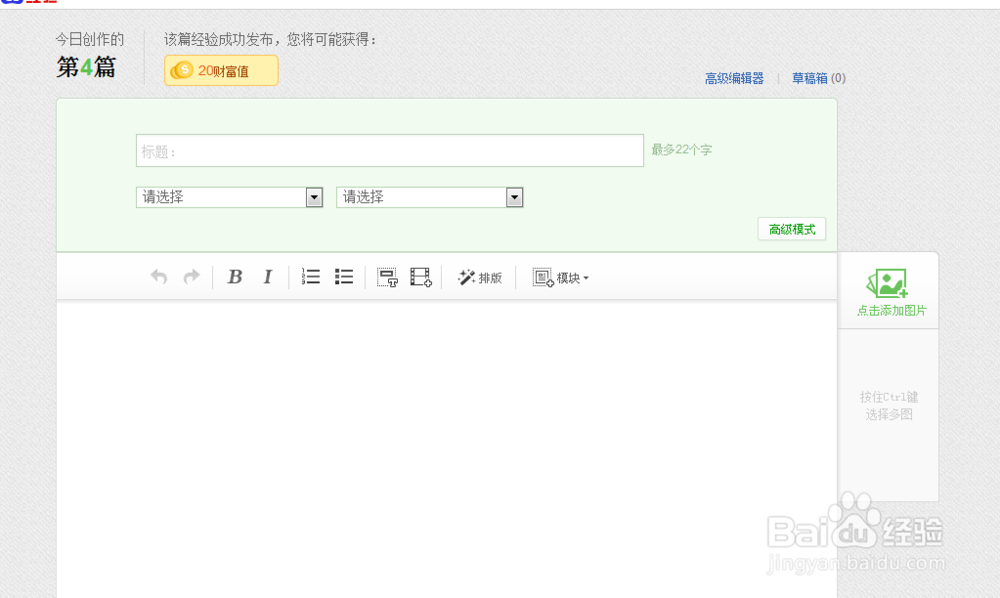Open the first 请选择 category dropdown
This screenshot has height=598, width=1000.
point(229,197)
